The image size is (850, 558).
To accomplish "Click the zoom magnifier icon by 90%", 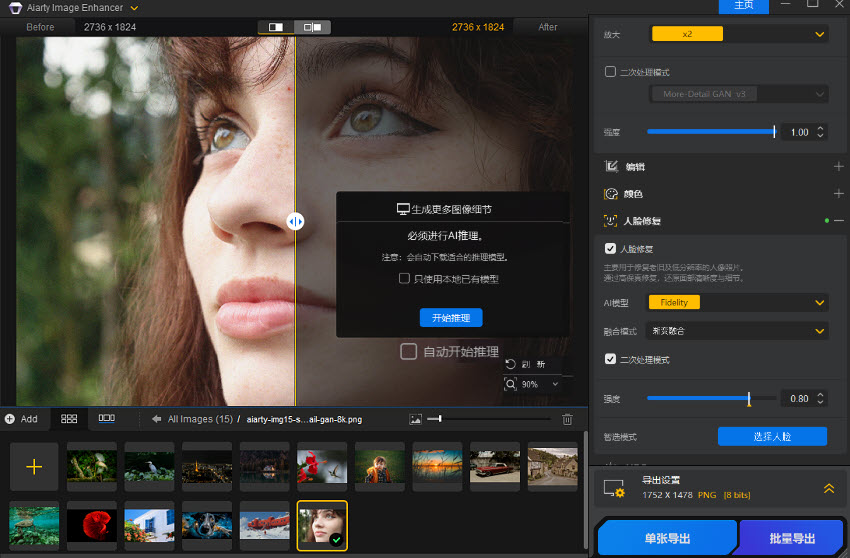I will coord(511,384).
